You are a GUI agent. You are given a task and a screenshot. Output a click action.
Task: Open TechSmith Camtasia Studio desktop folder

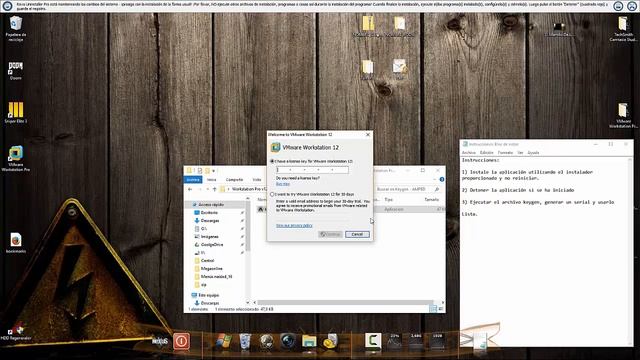pyautogui.click(x=623, y=29)
